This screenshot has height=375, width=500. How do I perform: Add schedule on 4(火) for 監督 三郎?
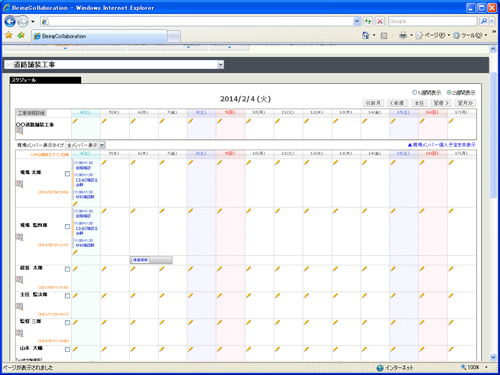click(75, 322)
